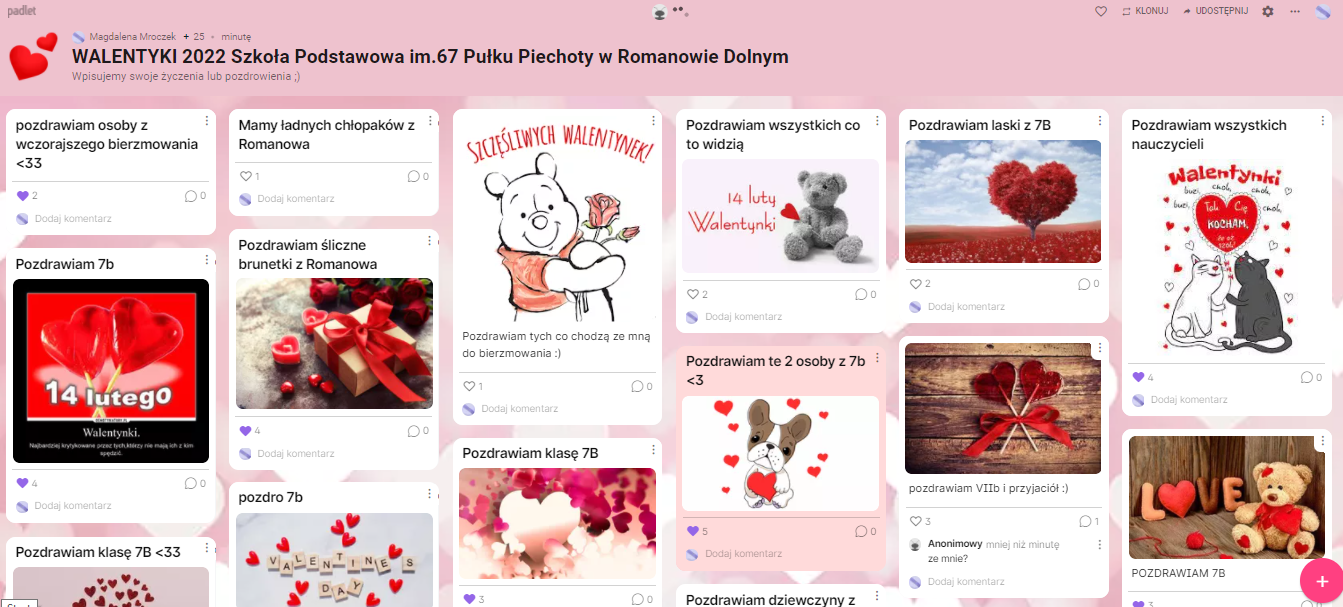Toggle like on 'Pozdrawiam laski z 7B' post
The image size is (1343, 607).
click(915, 284)
